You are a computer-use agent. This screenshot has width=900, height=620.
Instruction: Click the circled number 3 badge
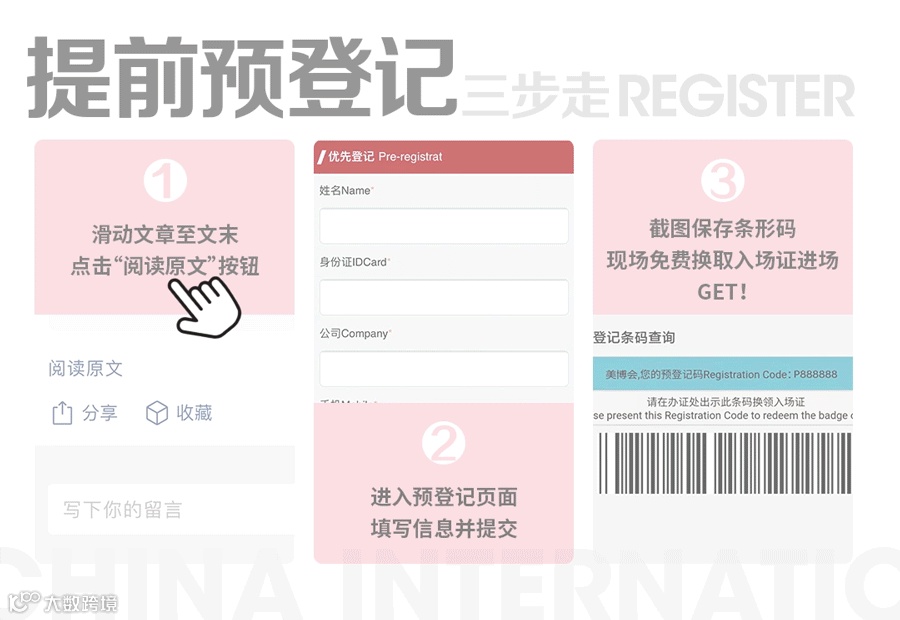723,180
